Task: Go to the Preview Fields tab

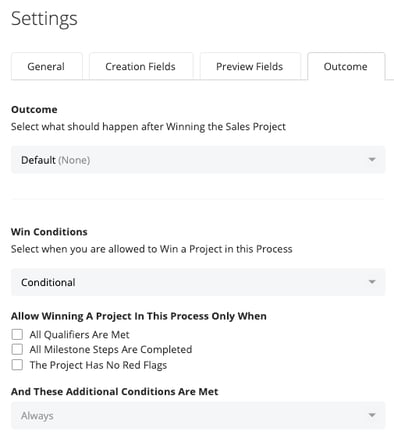Action: [250, 66]
